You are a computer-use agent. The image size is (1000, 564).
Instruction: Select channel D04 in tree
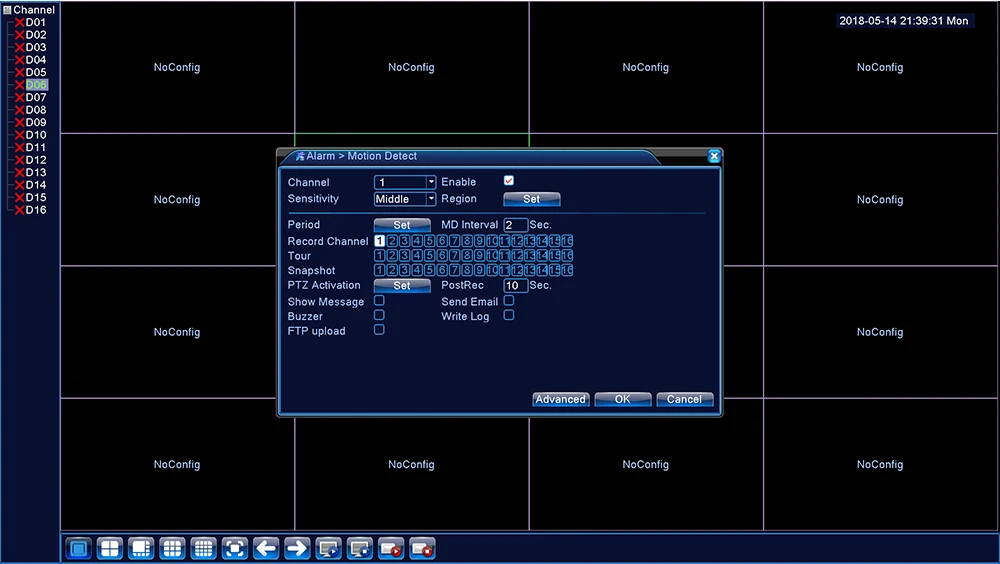click(x=36, y=60)
